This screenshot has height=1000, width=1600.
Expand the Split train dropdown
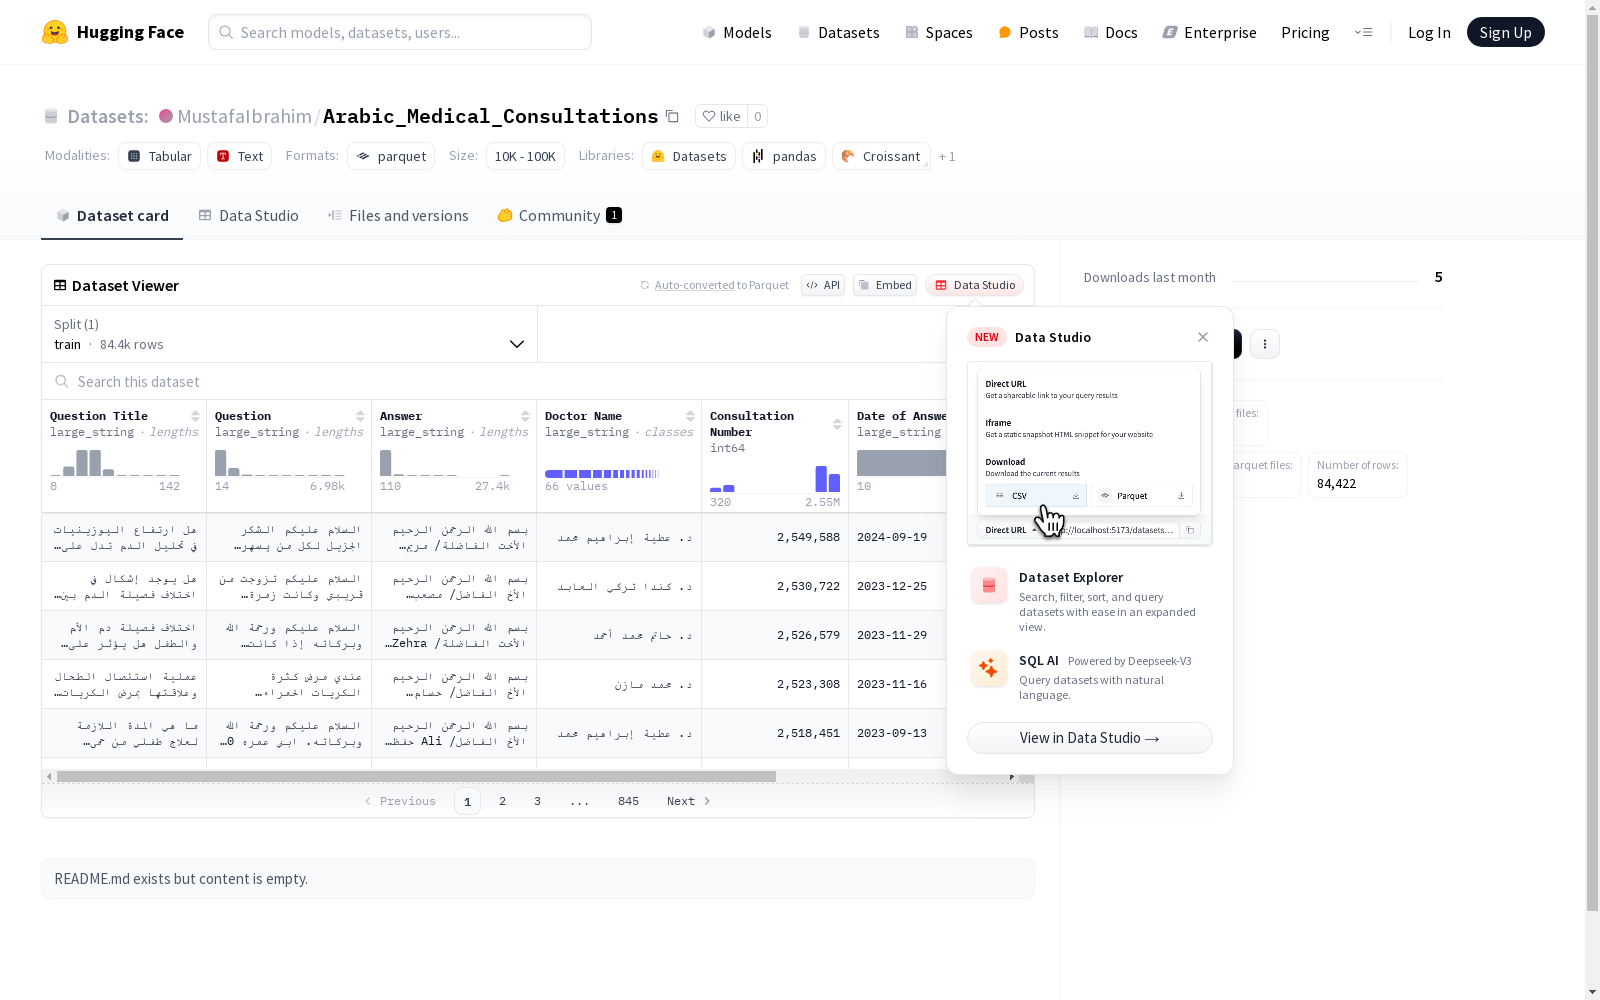[290, 334]
